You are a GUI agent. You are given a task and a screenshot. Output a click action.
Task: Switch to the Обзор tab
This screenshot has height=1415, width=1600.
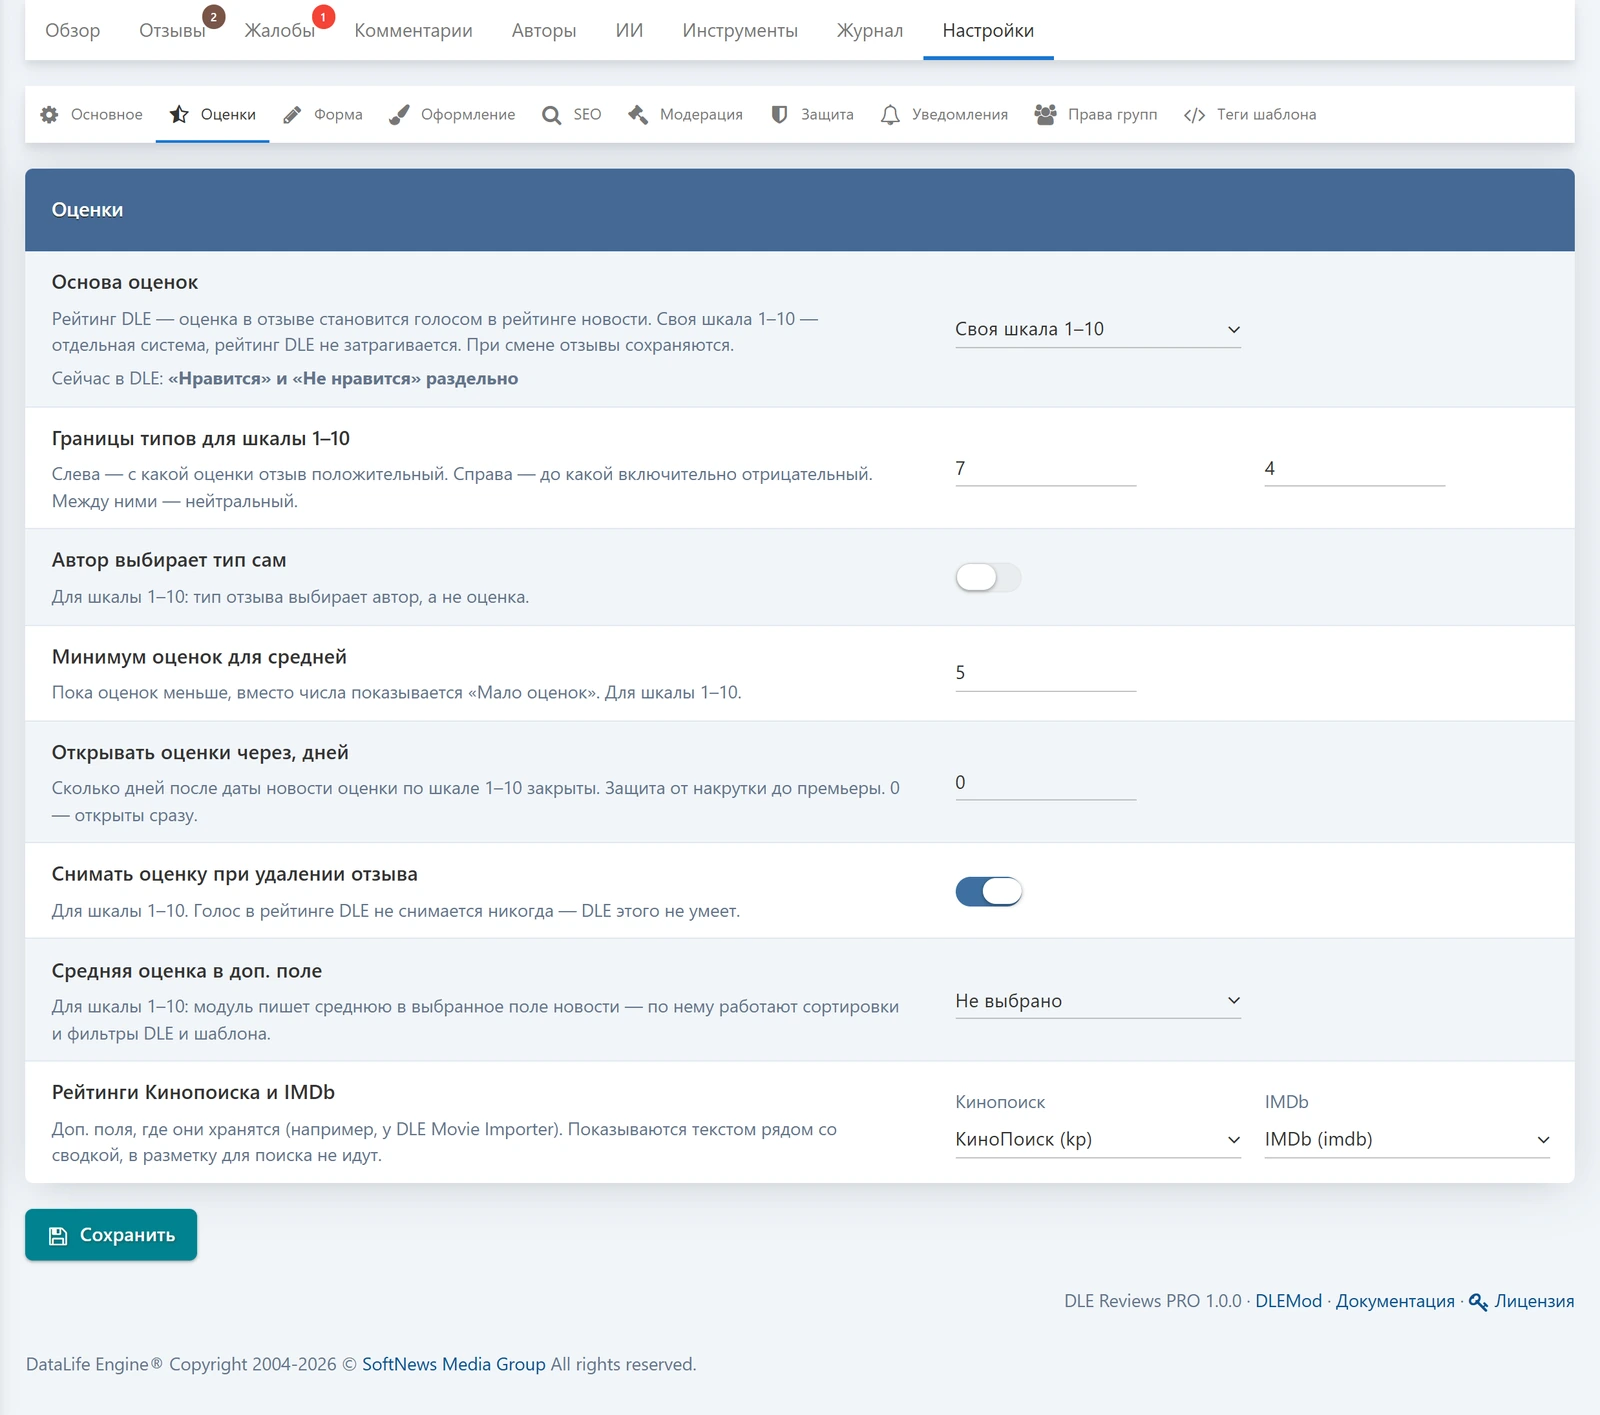tap(73, 30)
